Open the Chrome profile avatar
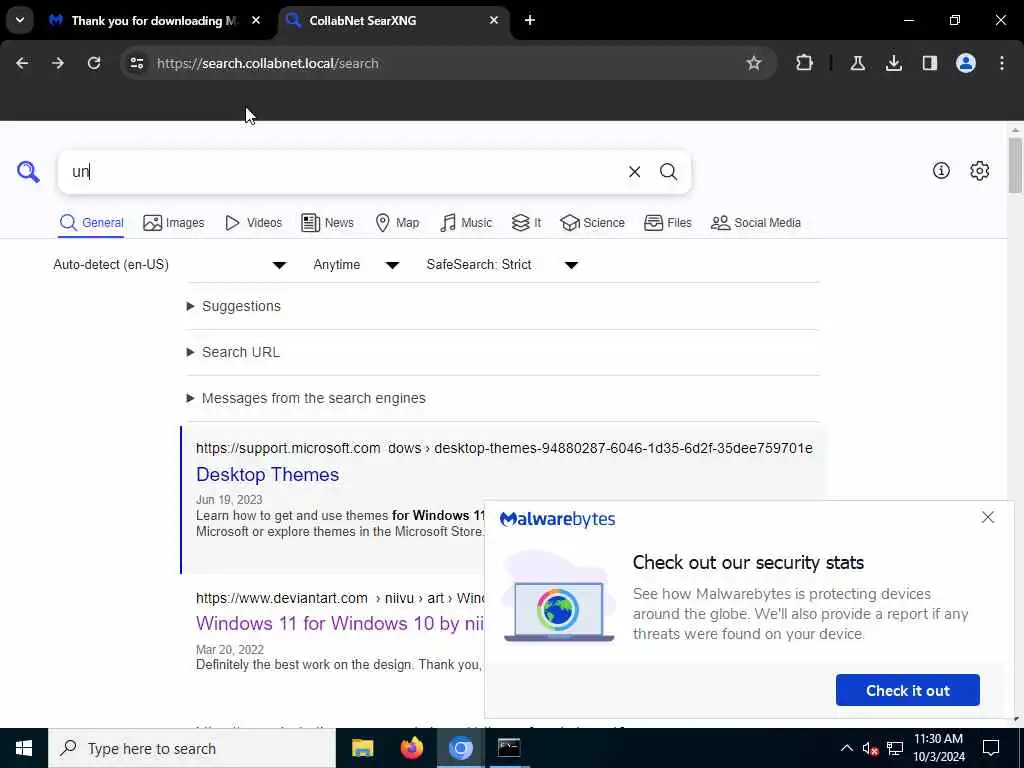 (x=965, y=63)
